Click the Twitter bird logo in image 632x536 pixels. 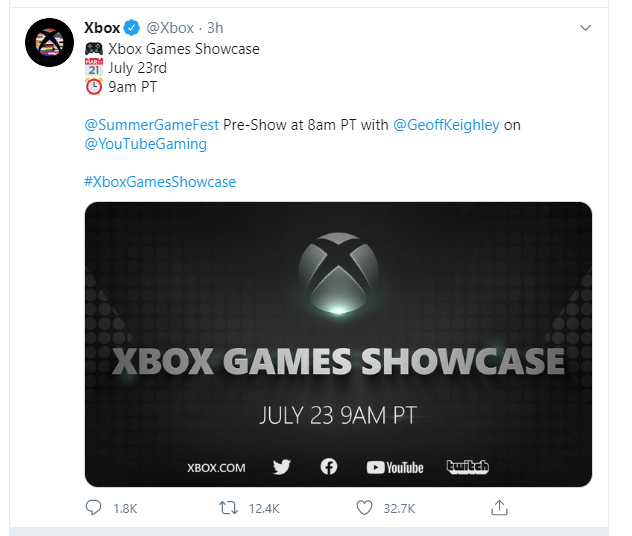281,467
